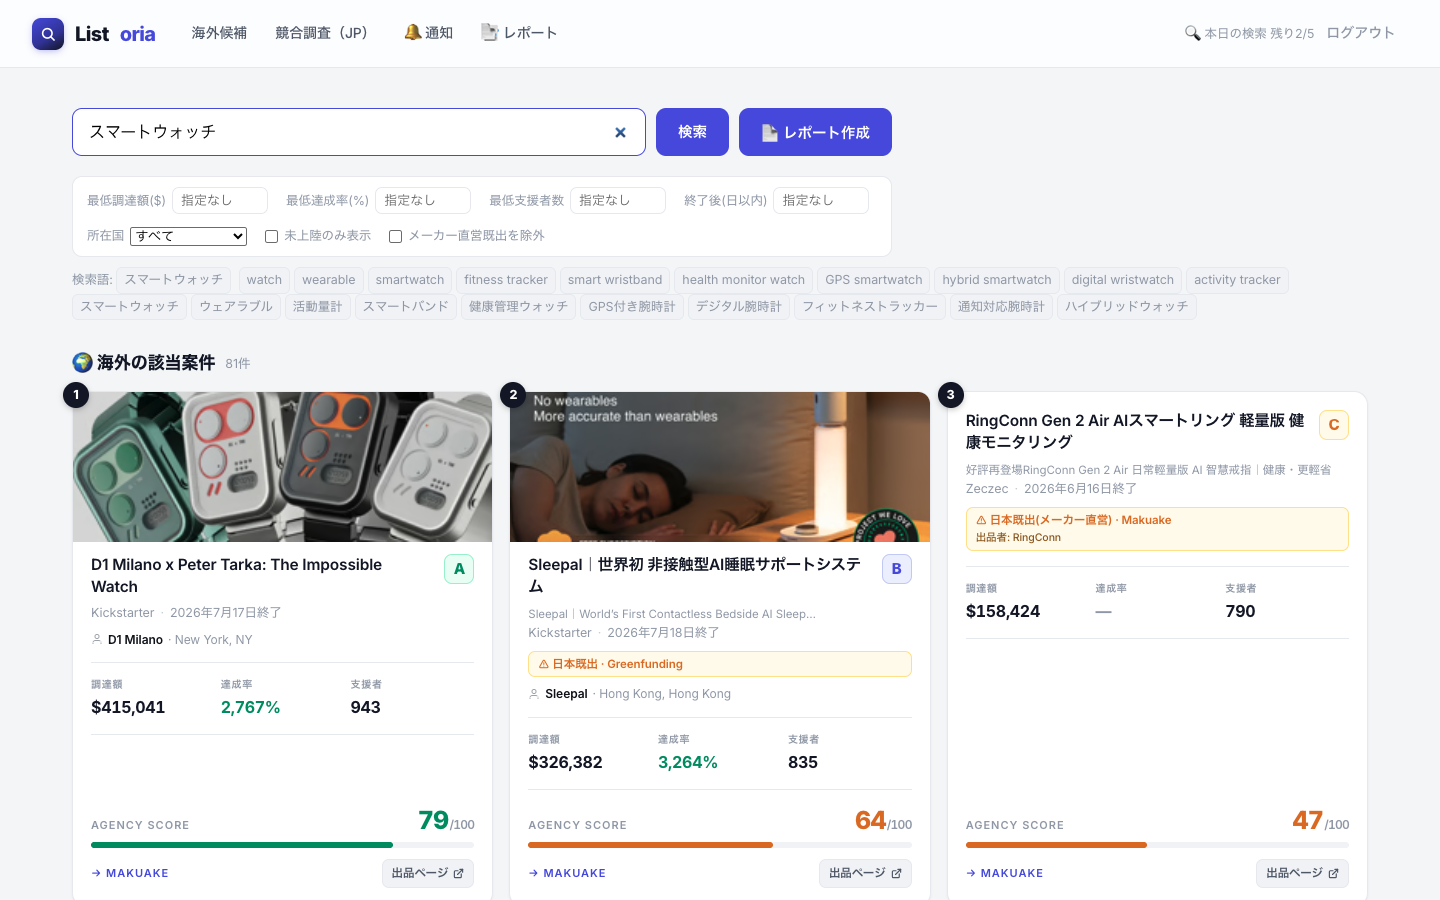Open 出品ページ for the Sleepal card
The image size is (1440, 900).
click(x=865, y=873)
